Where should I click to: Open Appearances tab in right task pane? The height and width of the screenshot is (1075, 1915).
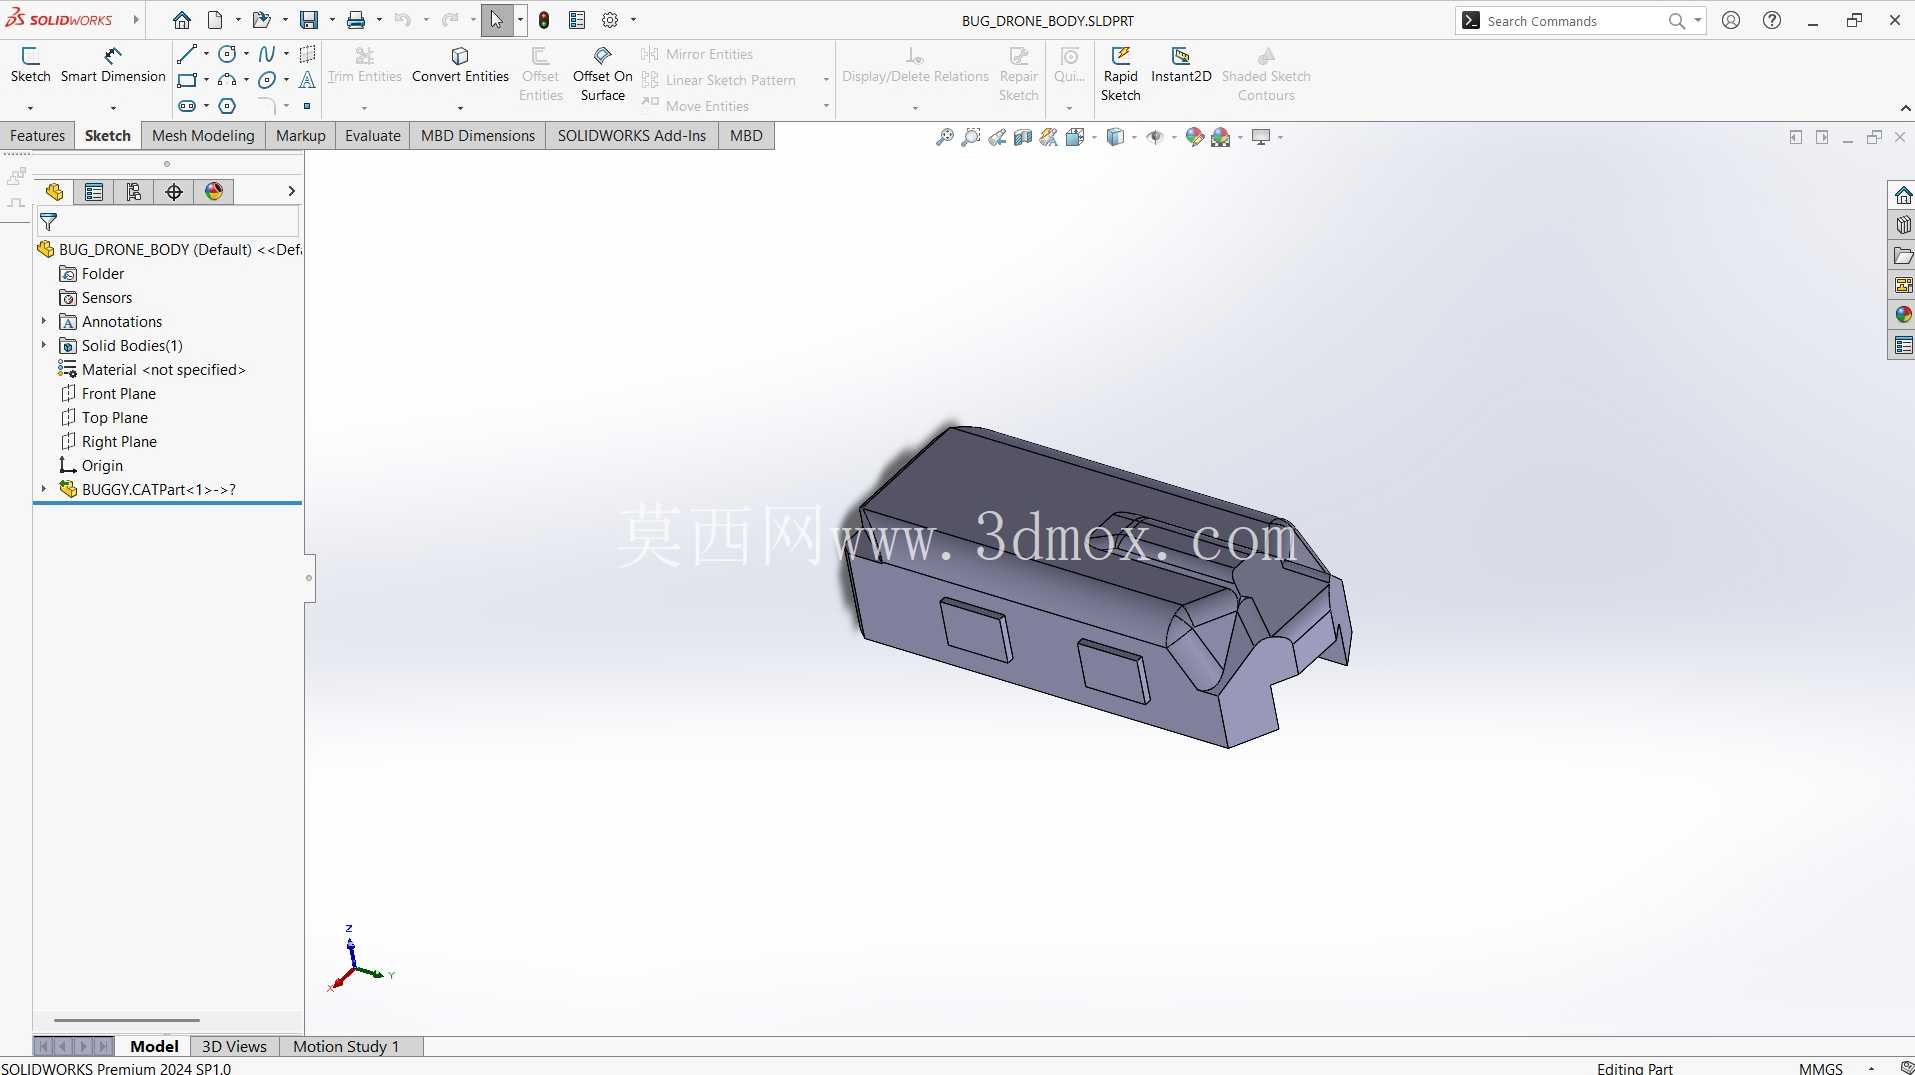1902,315
